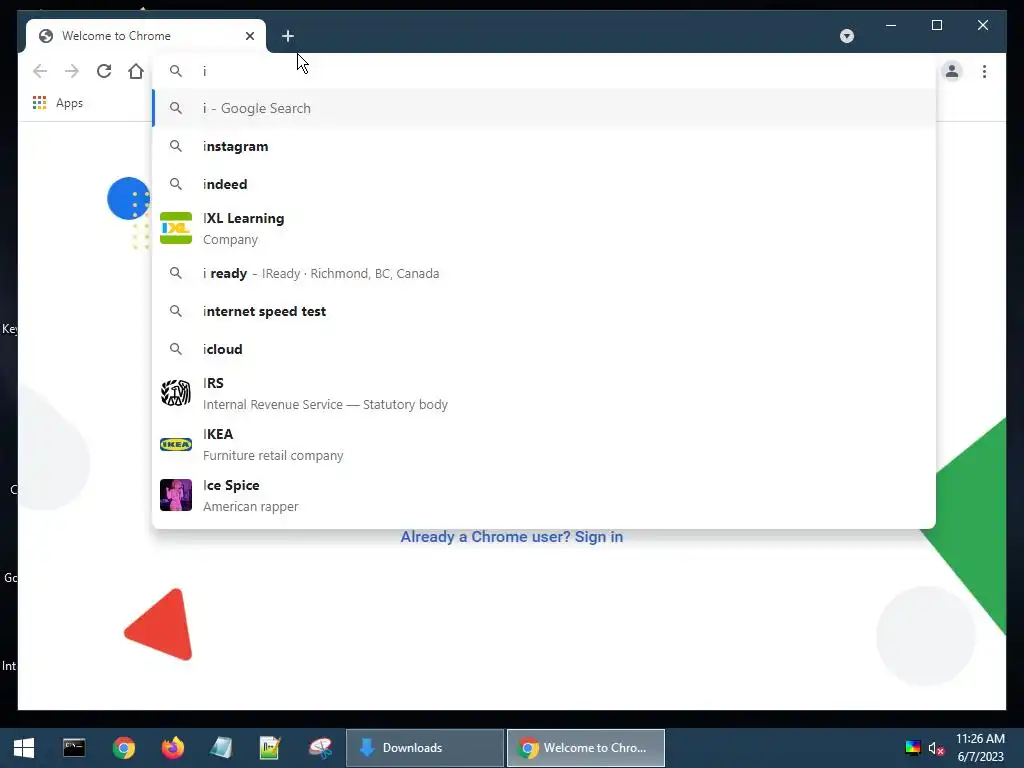Choose the 'i - Google Search' suggestion

tap(544, 108)
